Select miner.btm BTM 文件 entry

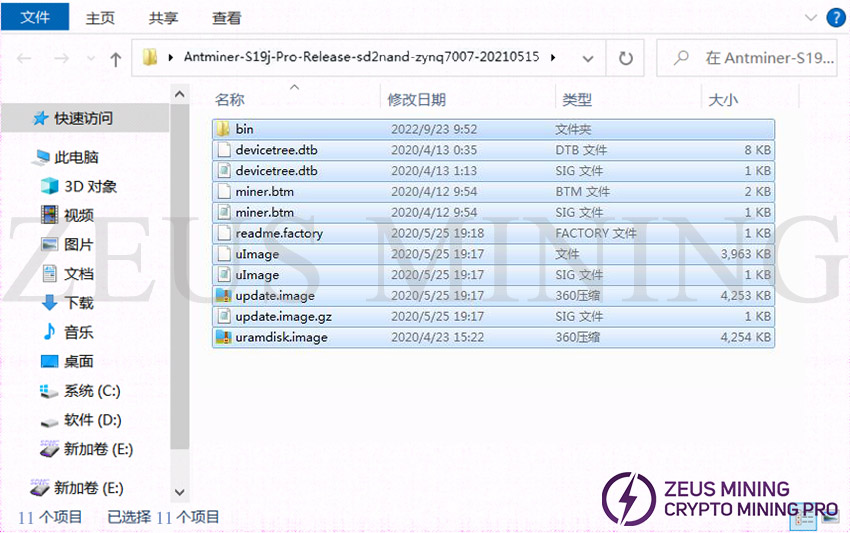[x=493, y=191]
